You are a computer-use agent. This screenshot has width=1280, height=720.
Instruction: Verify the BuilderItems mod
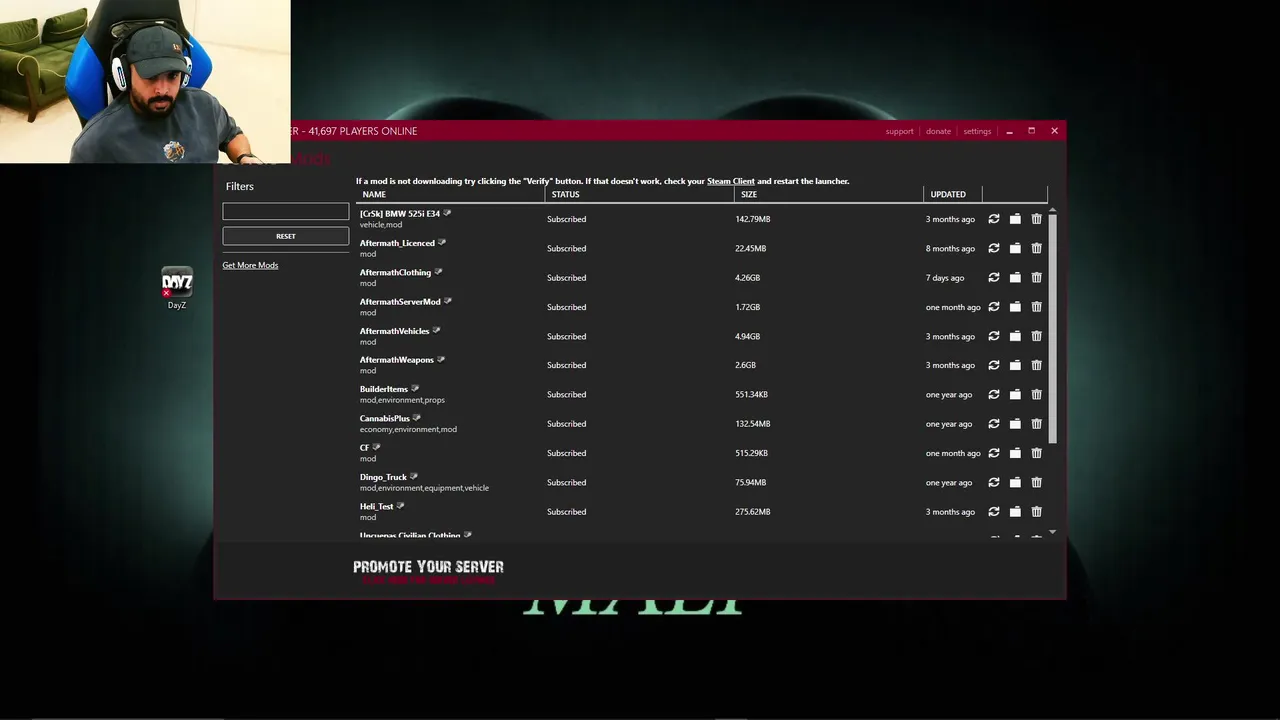pyautogui.click(x=994, y=395)
